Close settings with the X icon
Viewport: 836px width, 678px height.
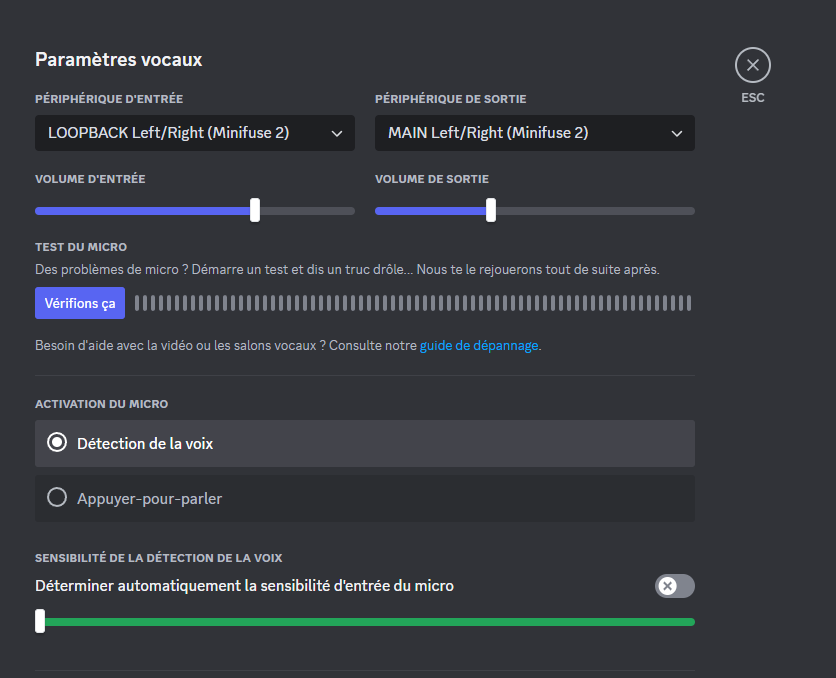click(x=752, y=66)
